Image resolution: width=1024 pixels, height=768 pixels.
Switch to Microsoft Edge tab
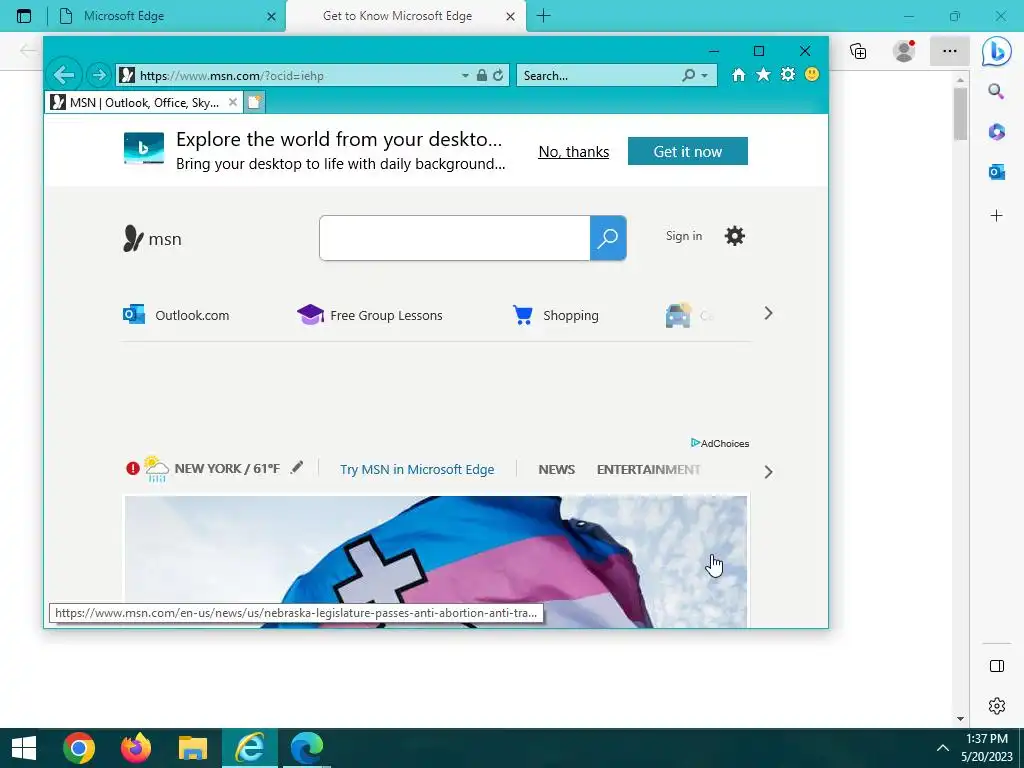(167, 16)
